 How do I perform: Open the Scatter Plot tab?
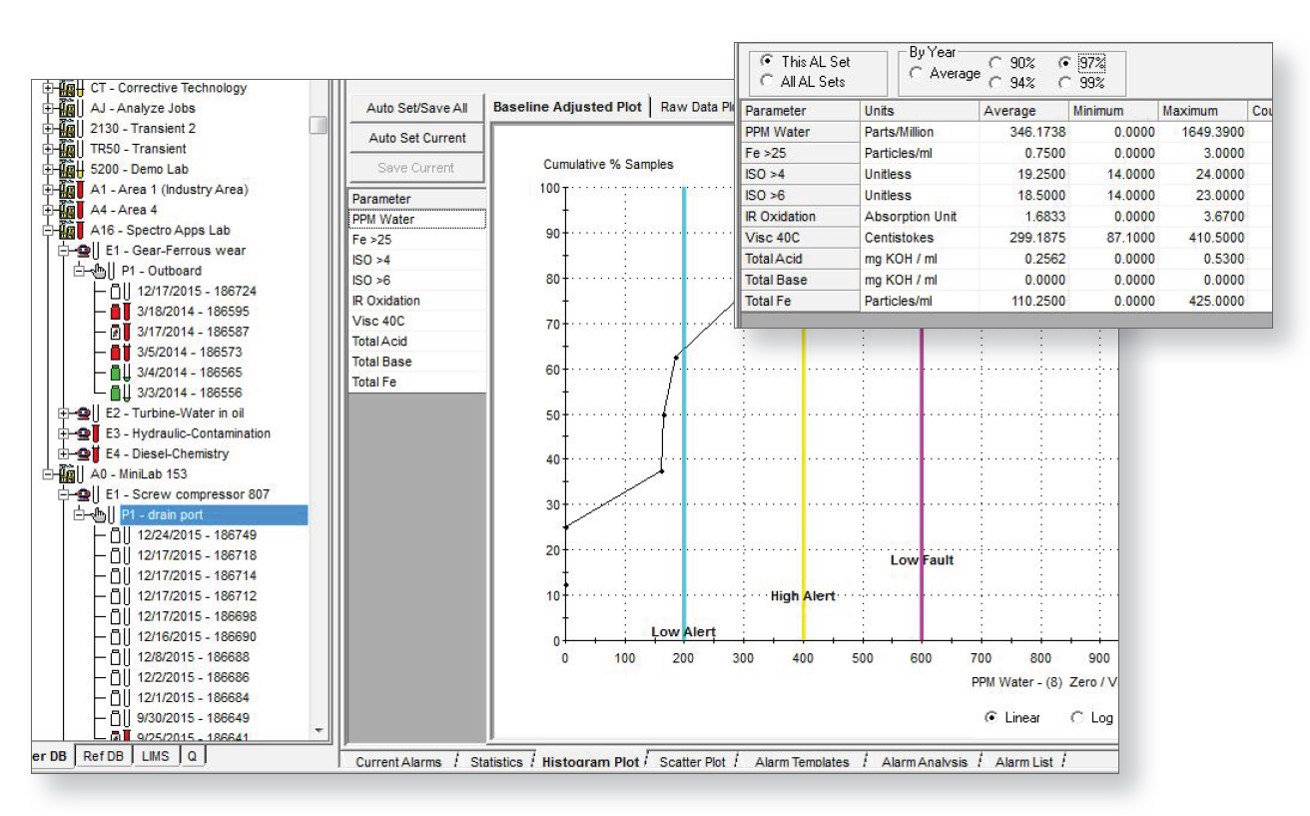(692, 762)
